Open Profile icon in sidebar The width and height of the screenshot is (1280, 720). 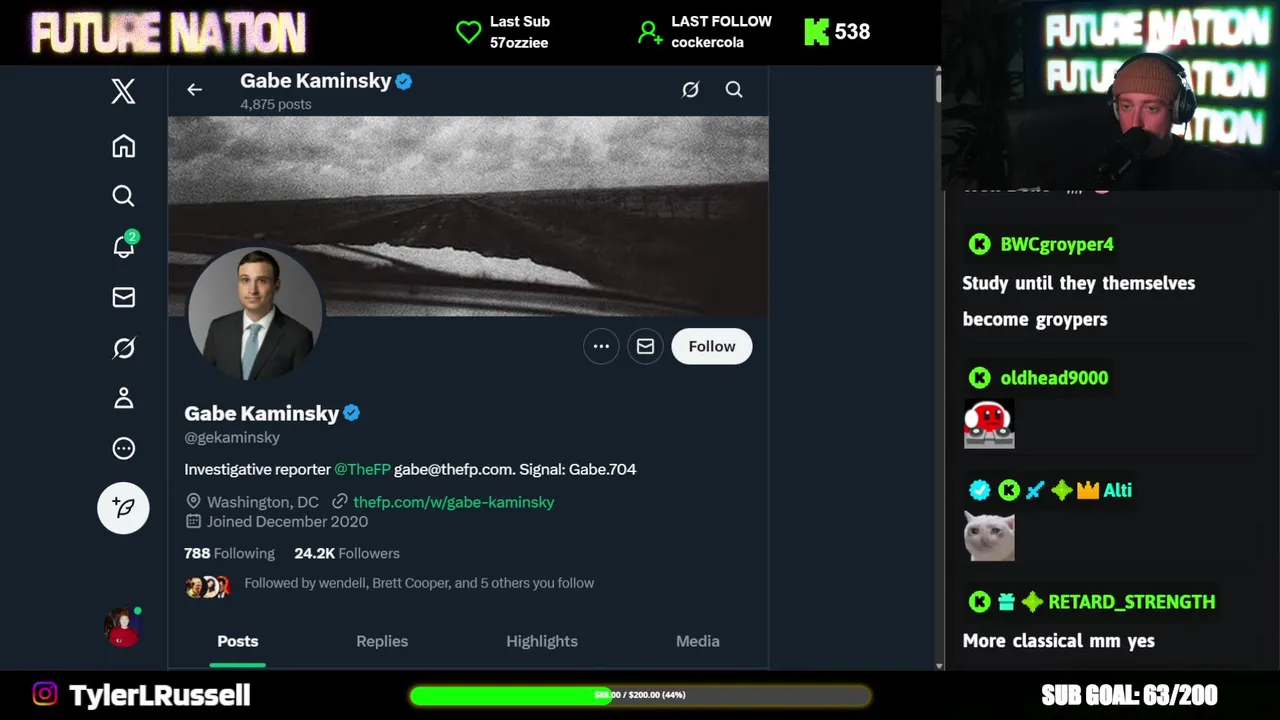click(x=123, y=398)
